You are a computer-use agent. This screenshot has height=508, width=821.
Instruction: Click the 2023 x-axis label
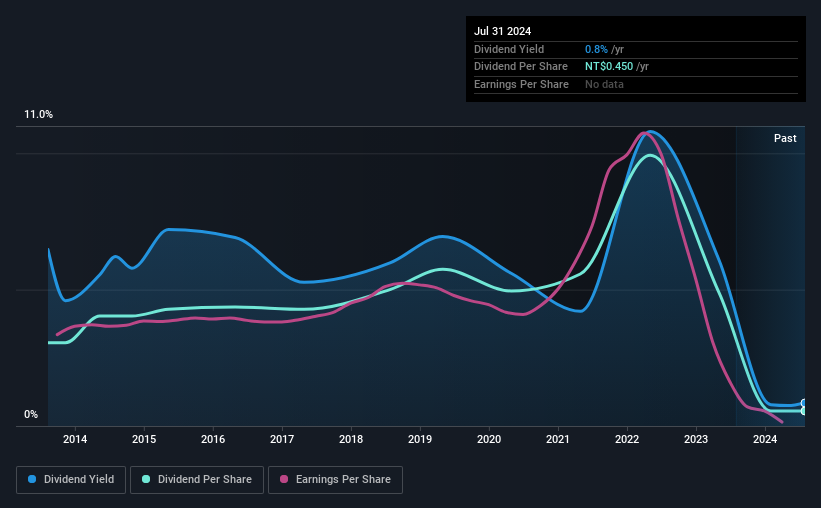pyautogui.click(x=696, y=439)
